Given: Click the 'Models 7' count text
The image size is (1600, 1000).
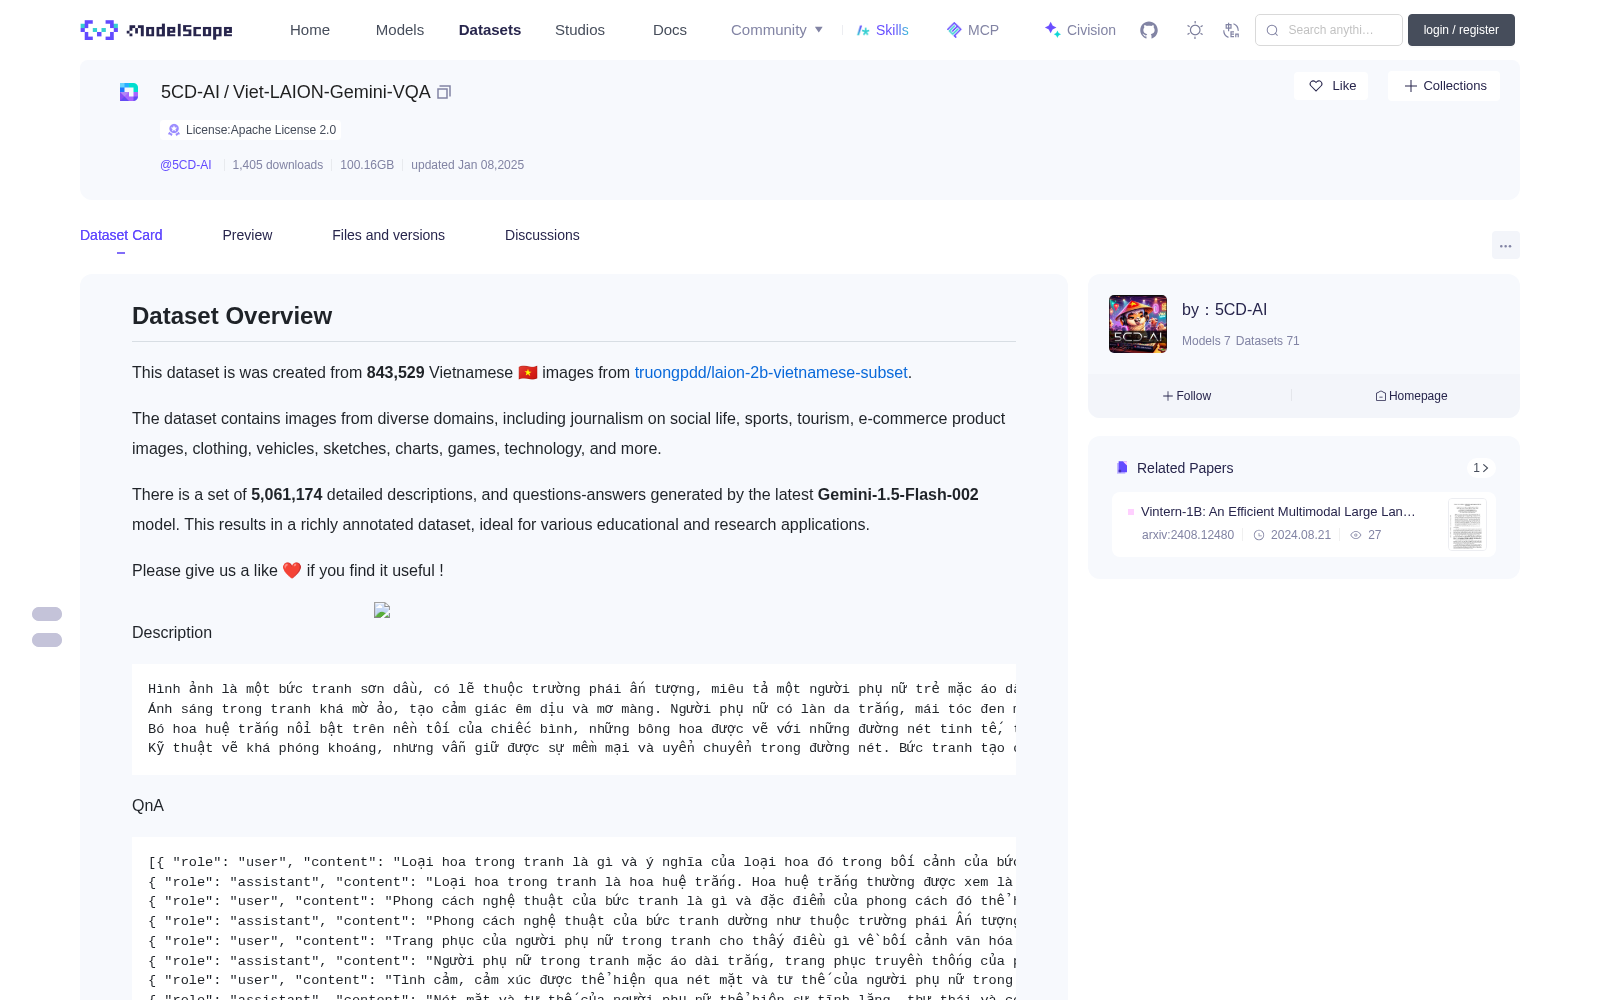Looking at the screenshot, I should pyautogui.click(x=1206, y=341).
